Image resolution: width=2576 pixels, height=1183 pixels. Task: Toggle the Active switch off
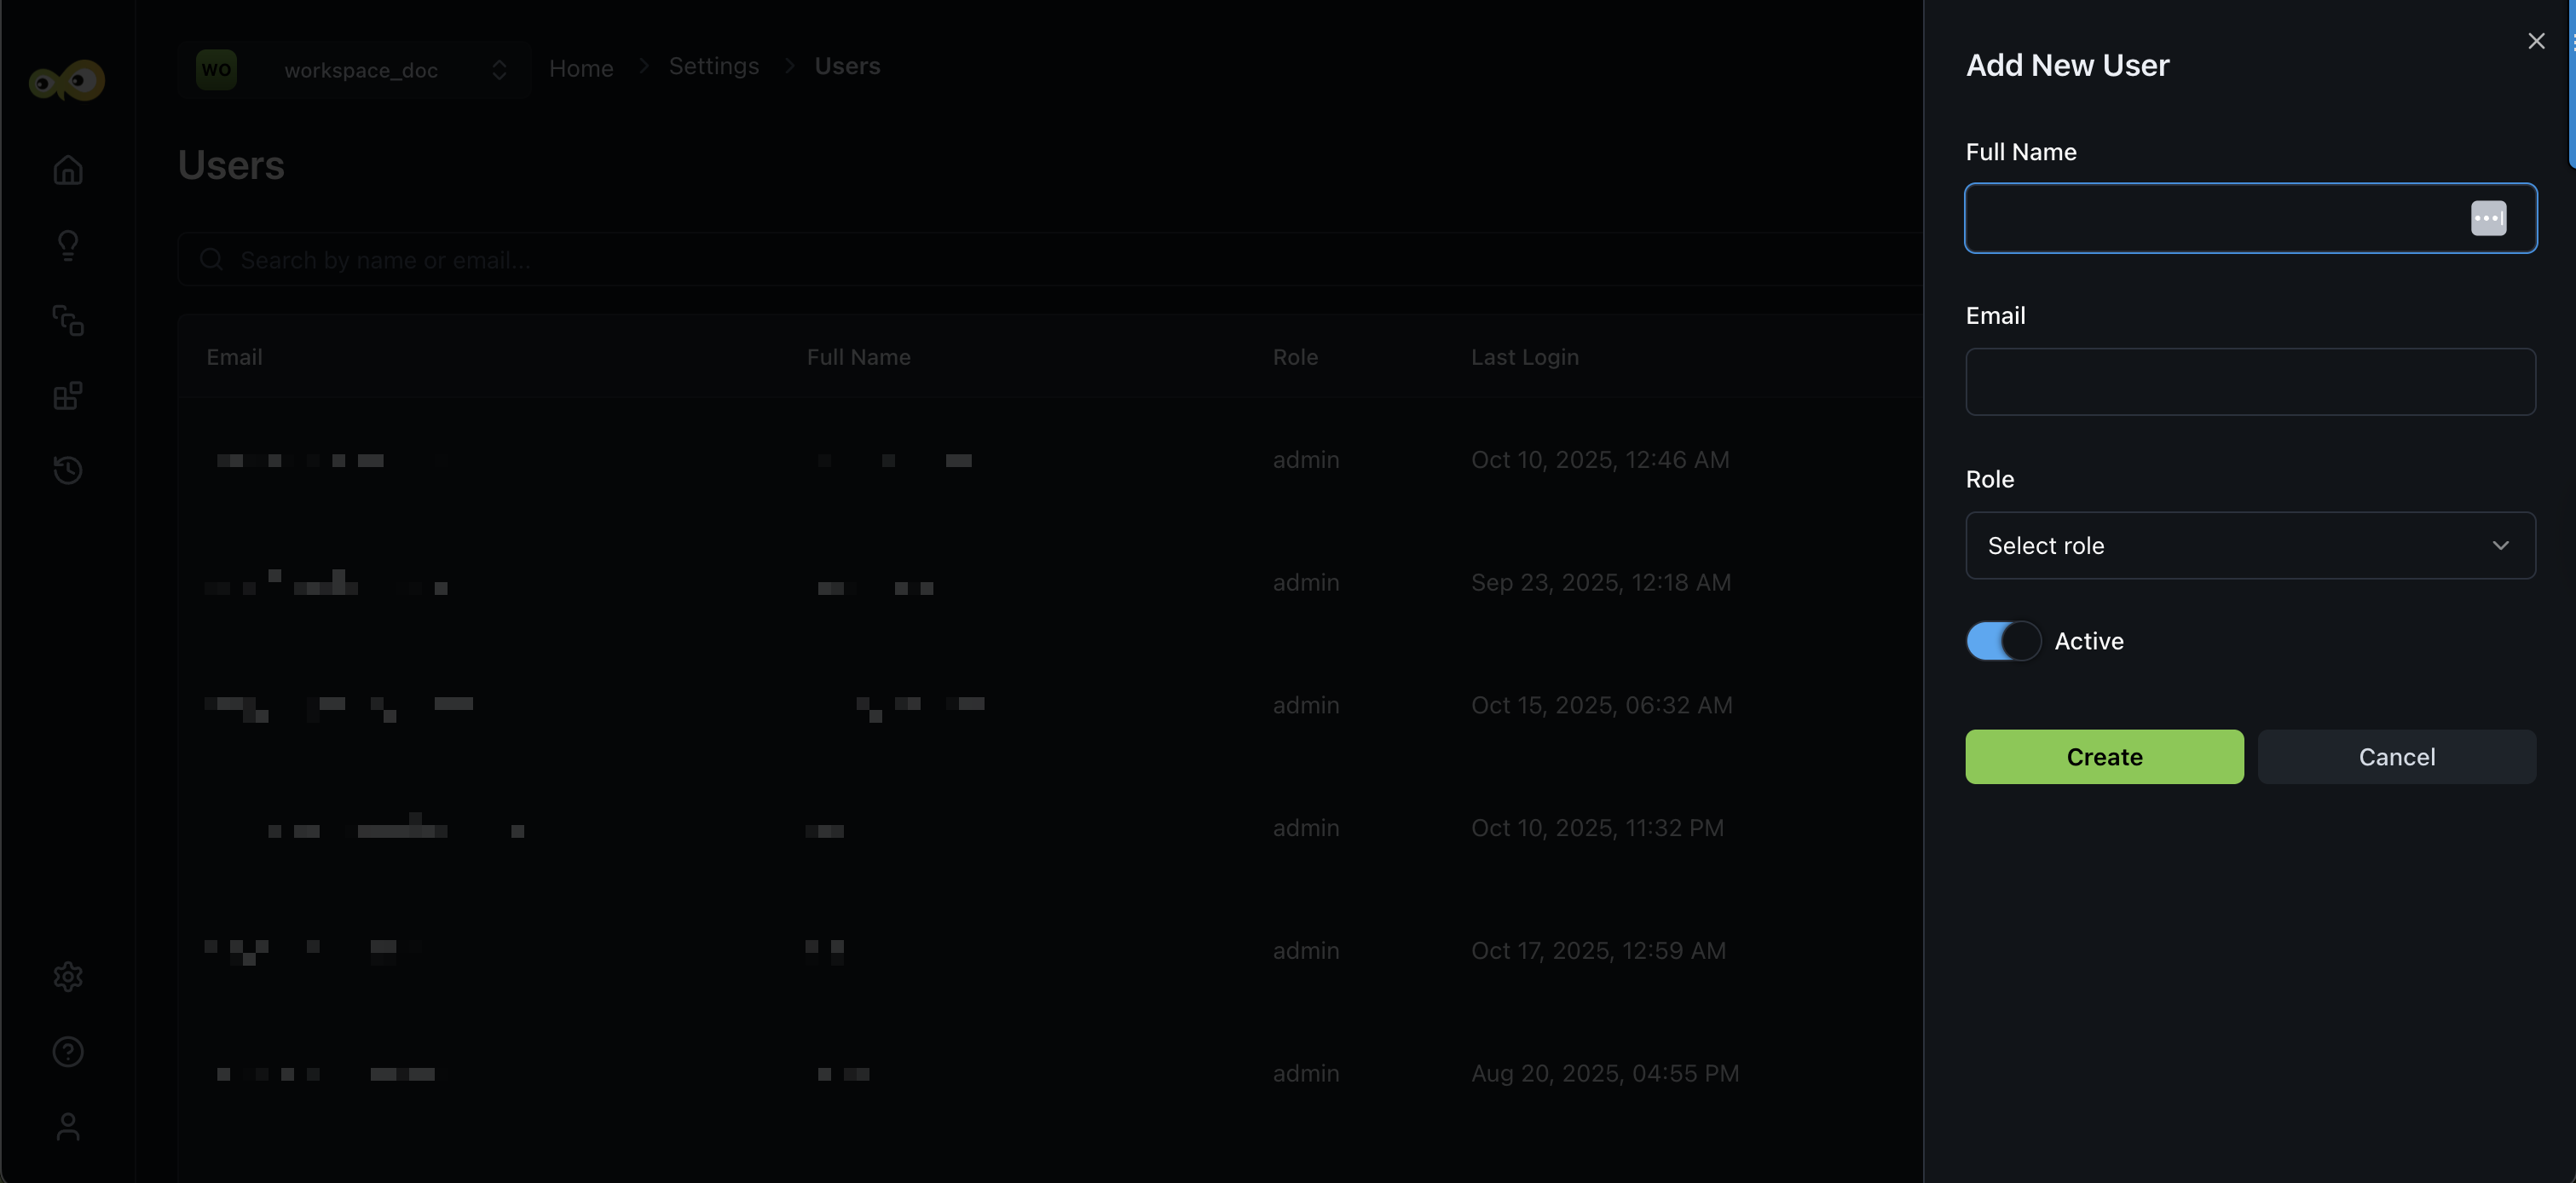pyautogui.click(x=2003, y=641)
